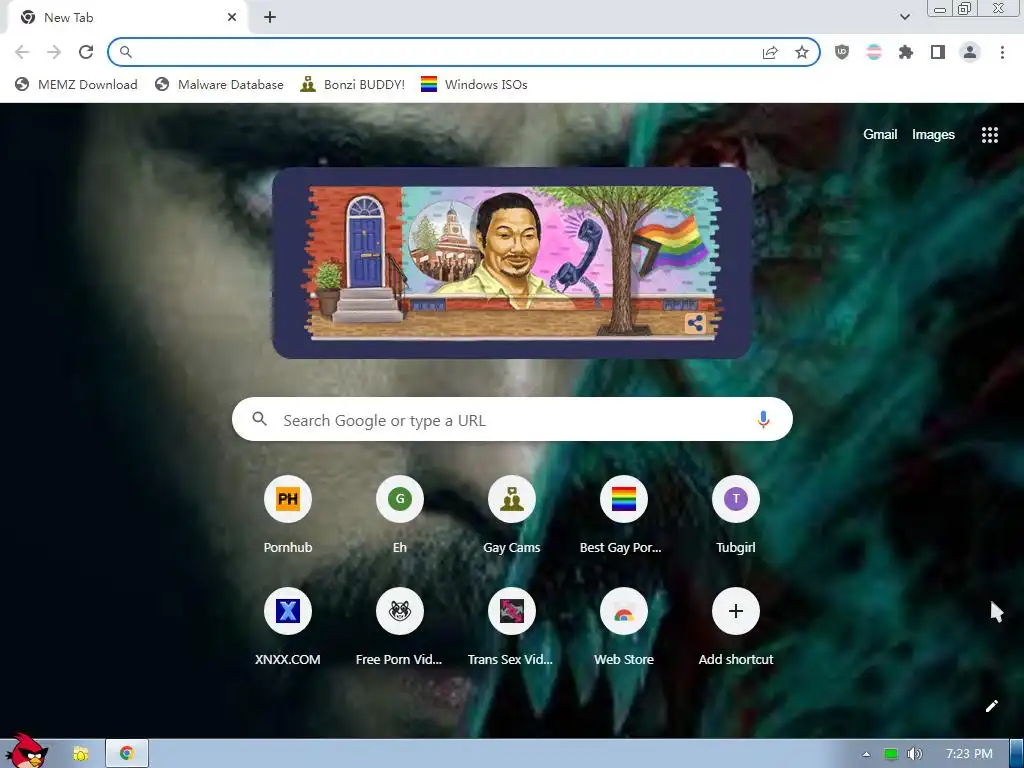Click the back navigation arrow
1024x768 pixels.
[x=22, y=52]
